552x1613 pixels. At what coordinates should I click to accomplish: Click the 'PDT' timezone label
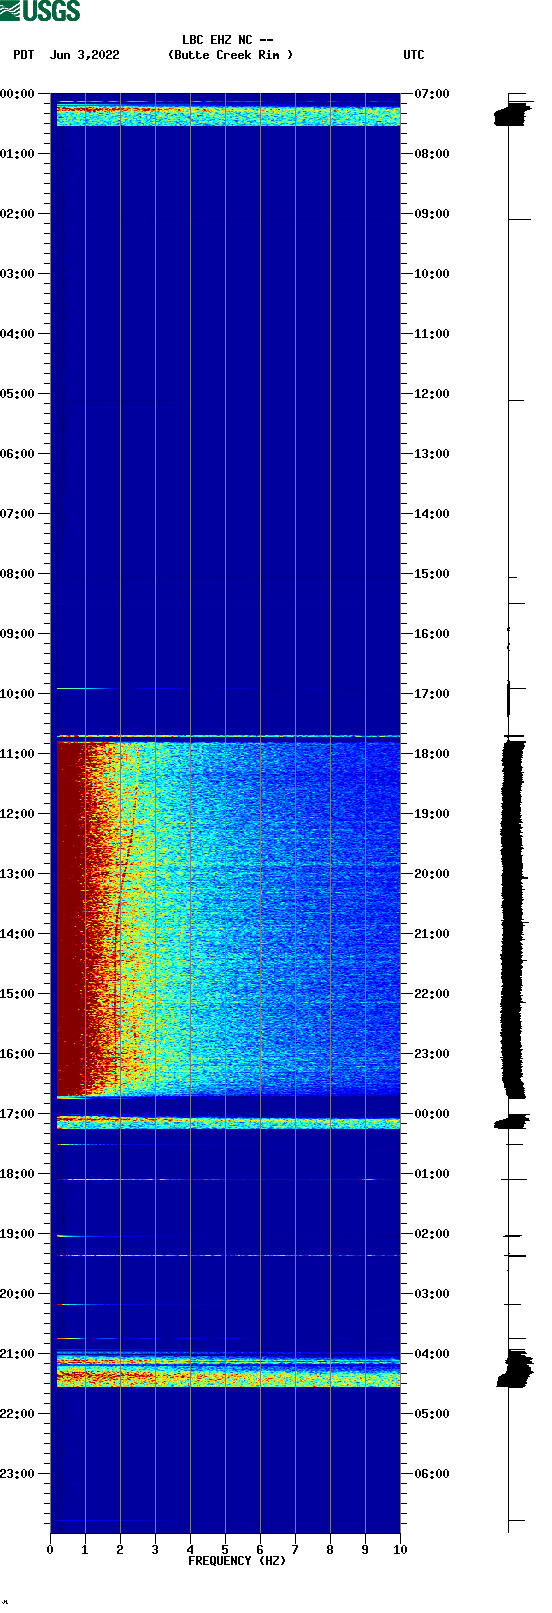[x=23, y=55]
